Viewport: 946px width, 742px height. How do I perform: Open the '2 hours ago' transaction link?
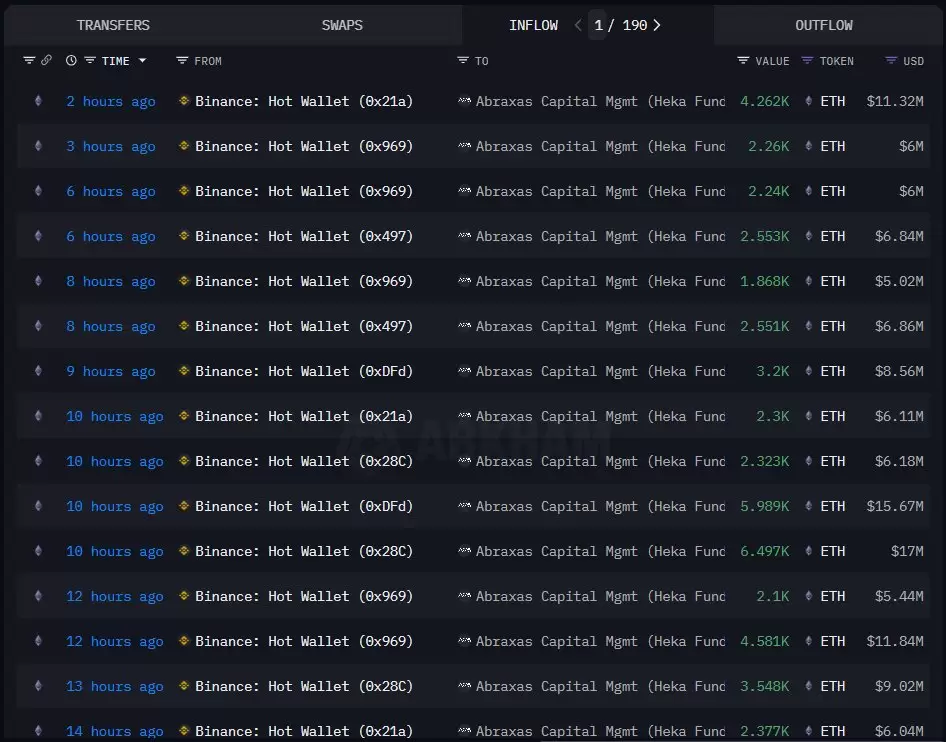pos(110,101)
